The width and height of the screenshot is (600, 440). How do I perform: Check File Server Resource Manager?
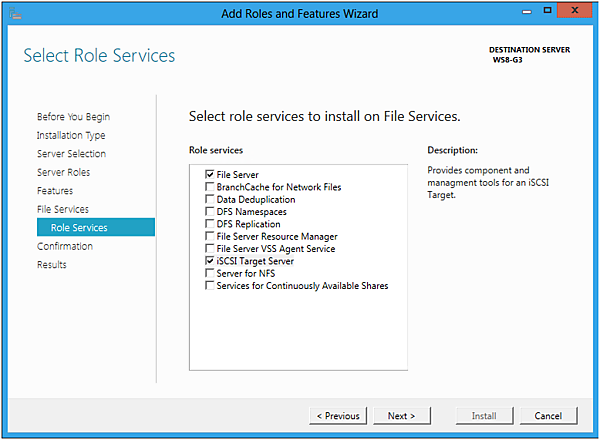(209, 237)
